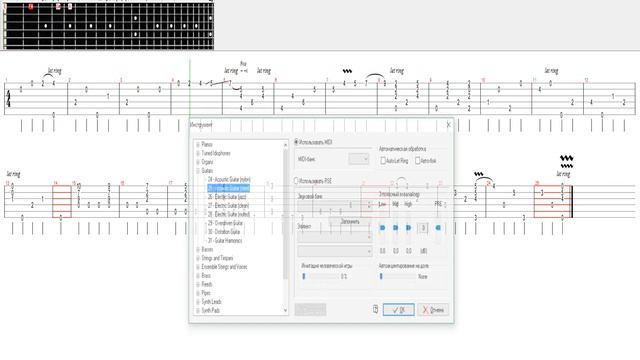640x360 pixels.
Task: Select the Synth Pads tree item
Action: click(x=211, y=311)
